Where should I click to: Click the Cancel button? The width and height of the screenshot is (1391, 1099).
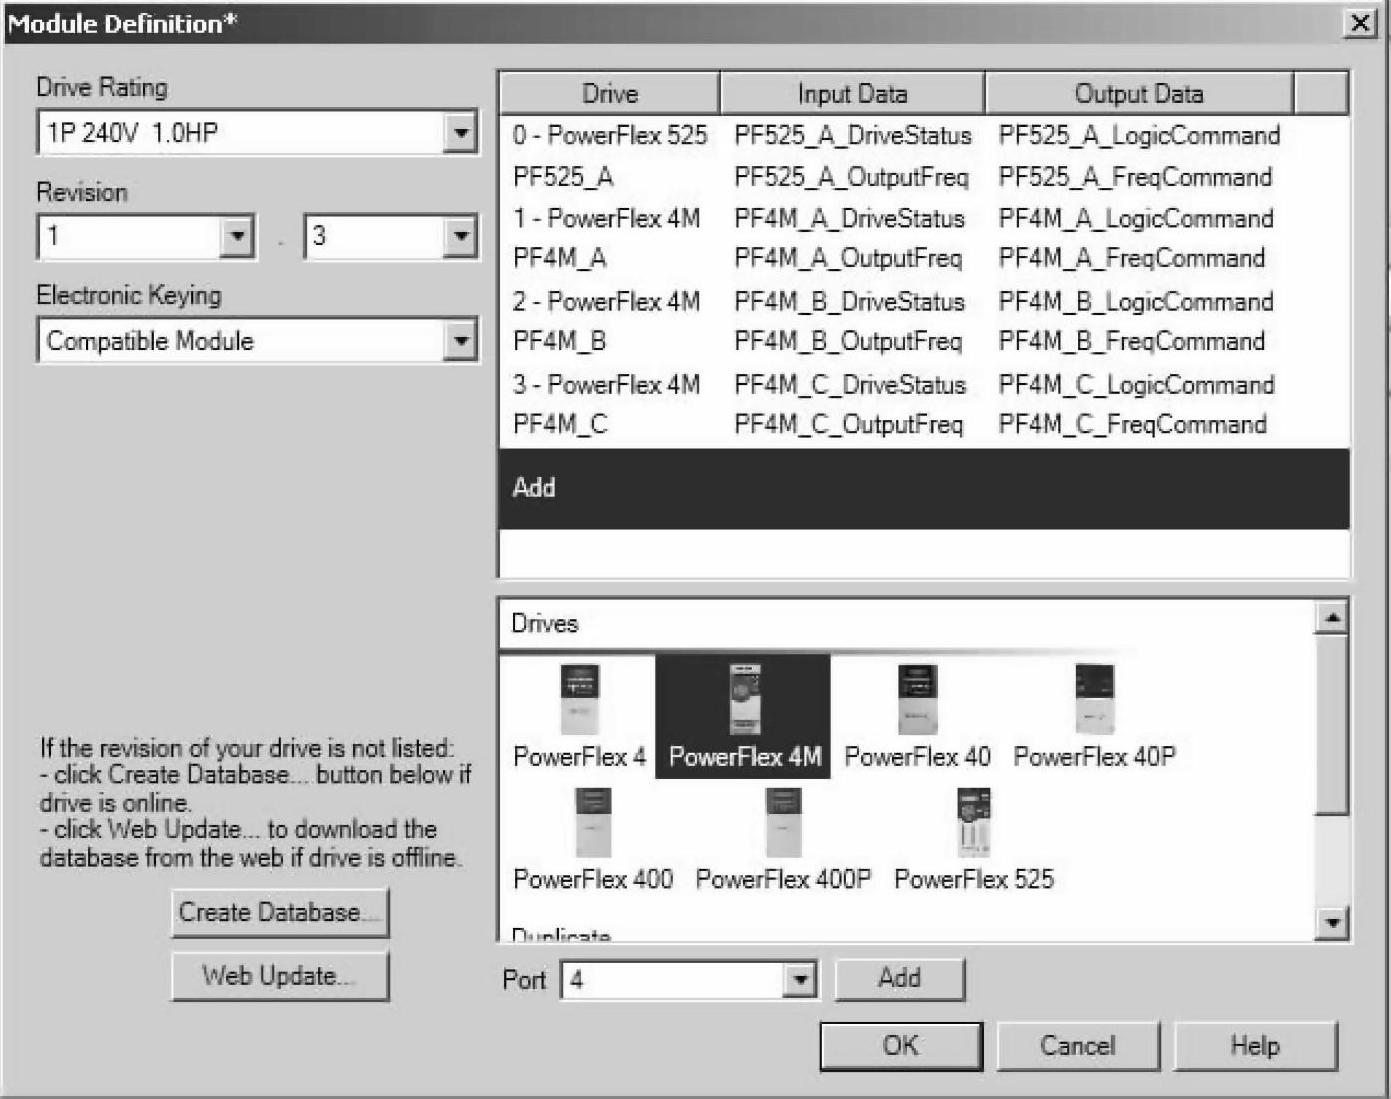(x=1078, y=1046)
